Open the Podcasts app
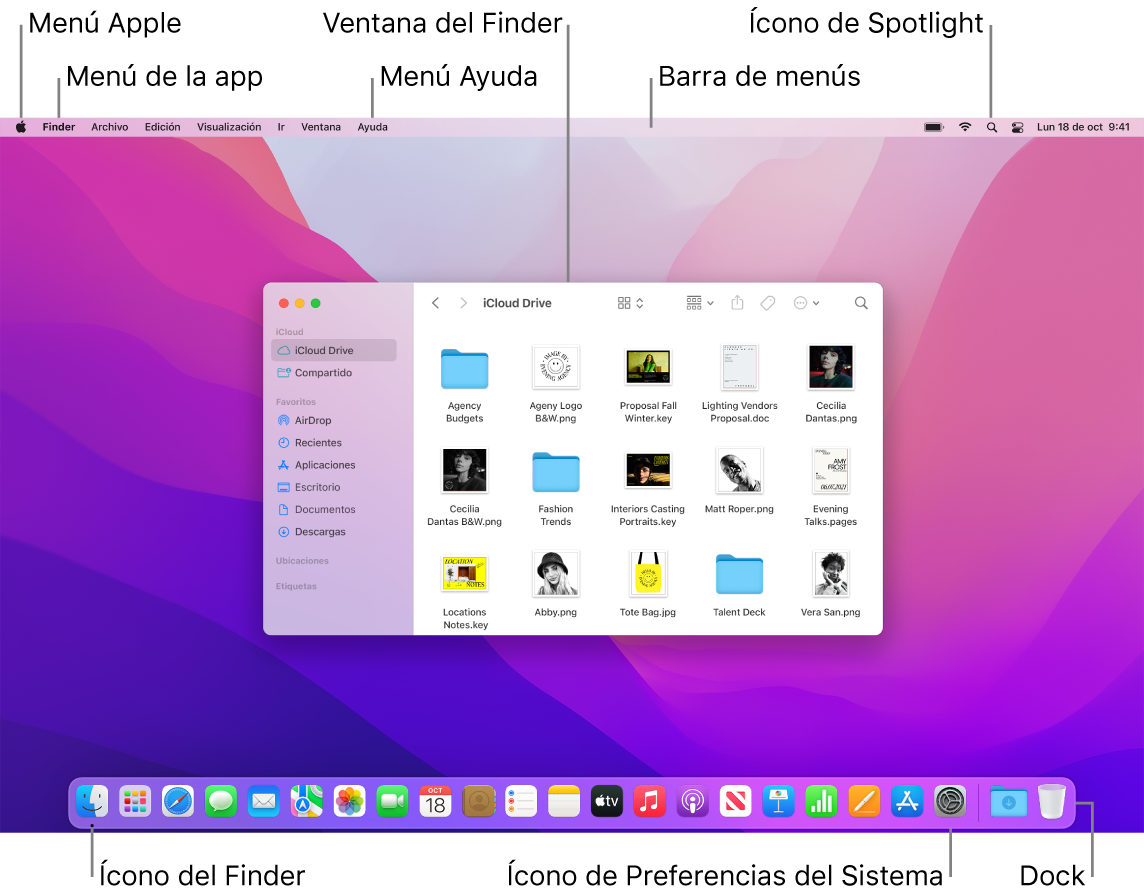The width and height of the screenshot is (1144, 896). [692, 801]
